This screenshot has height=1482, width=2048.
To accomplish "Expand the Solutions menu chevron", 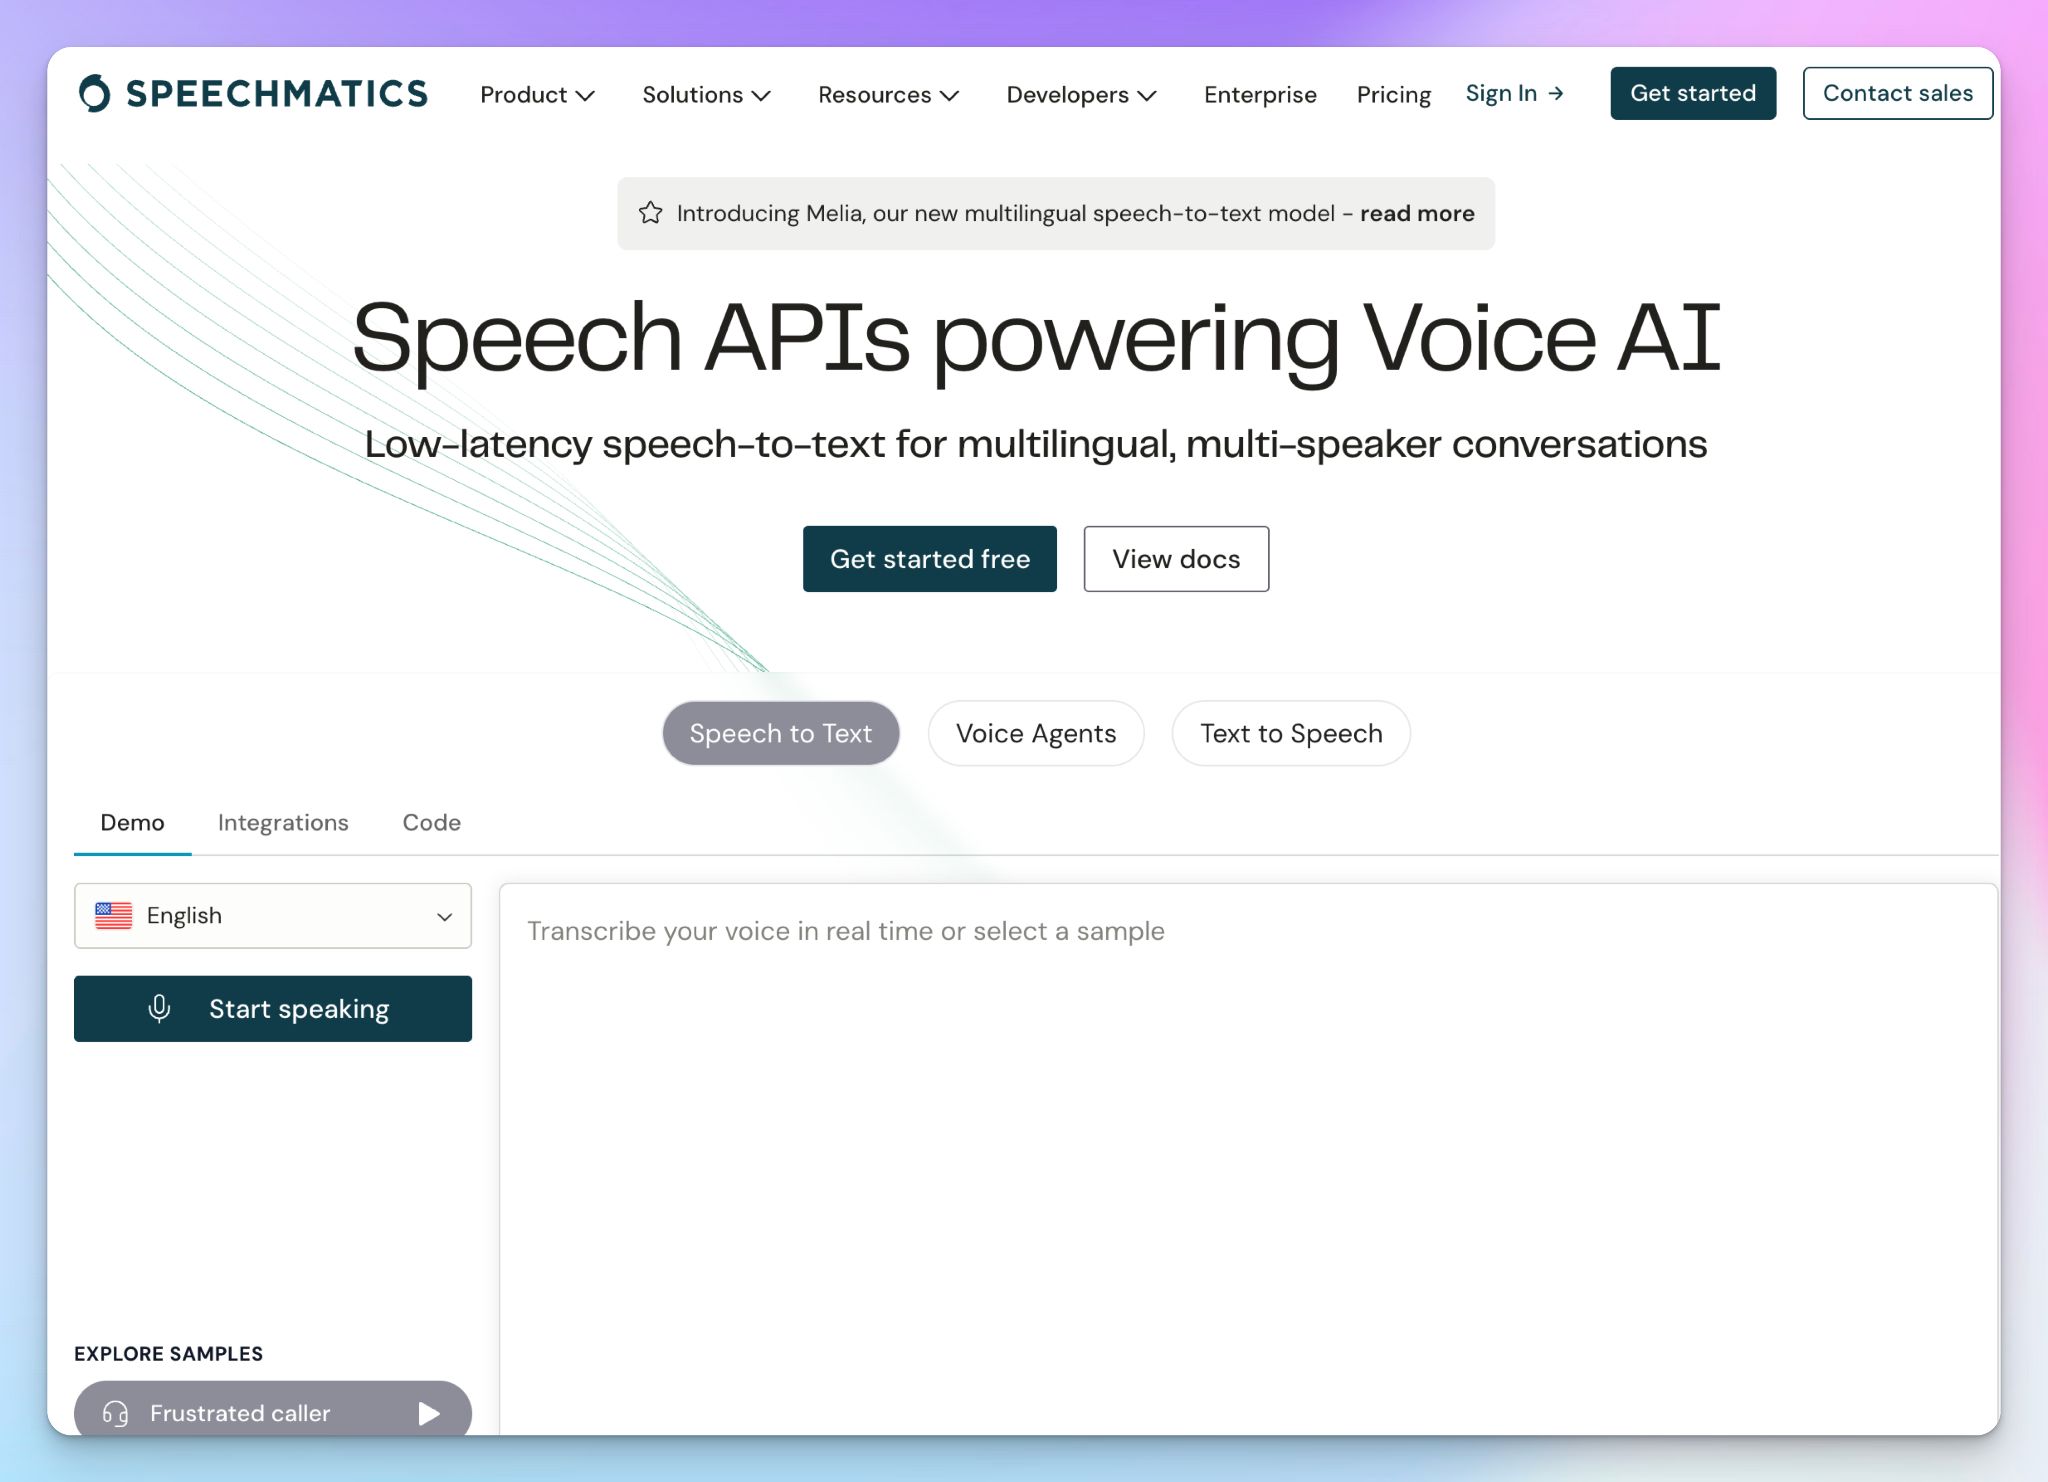I will (x=761, y=95).
